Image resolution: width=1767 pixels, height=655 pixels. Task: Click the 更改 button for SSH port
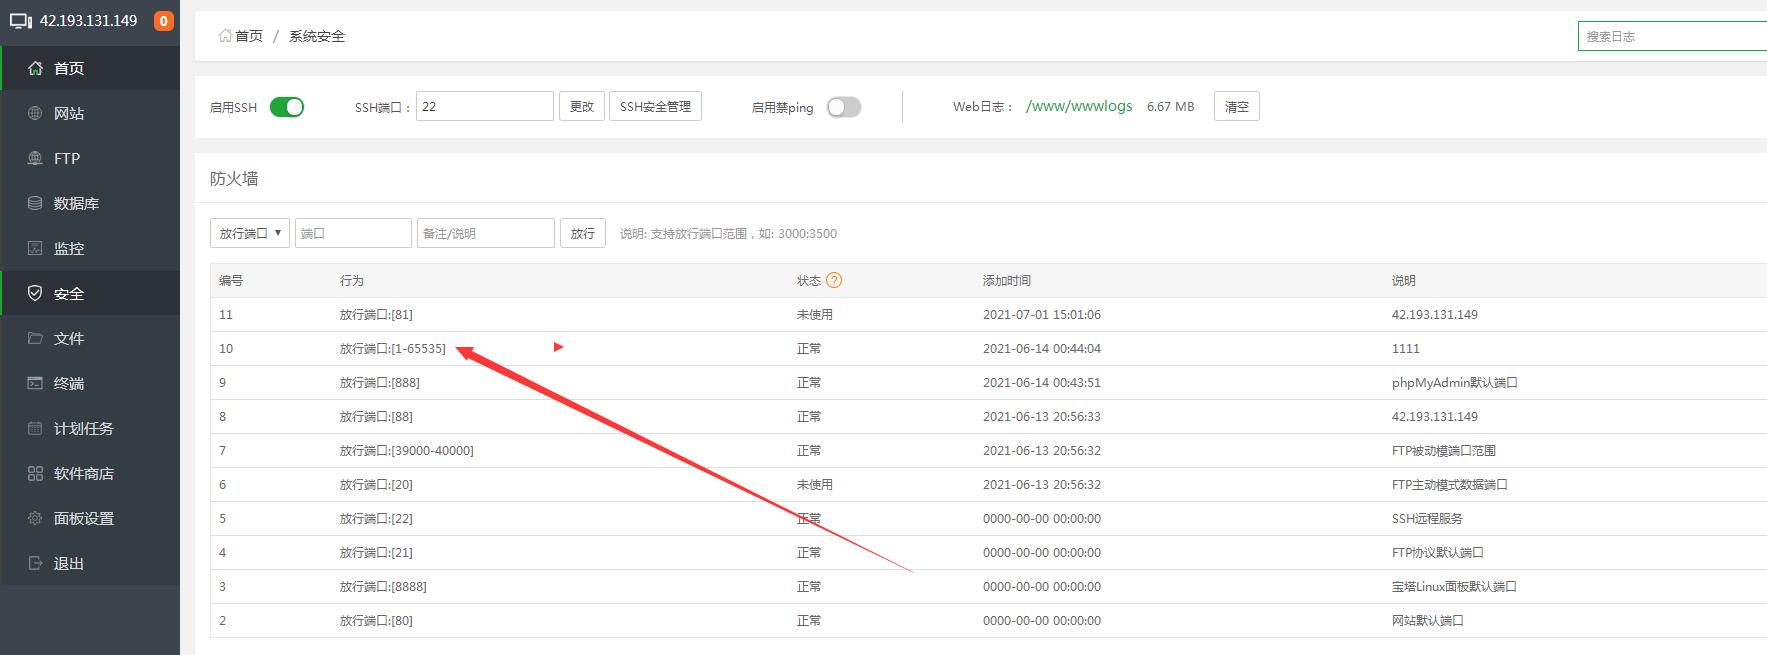coord(581,106)
